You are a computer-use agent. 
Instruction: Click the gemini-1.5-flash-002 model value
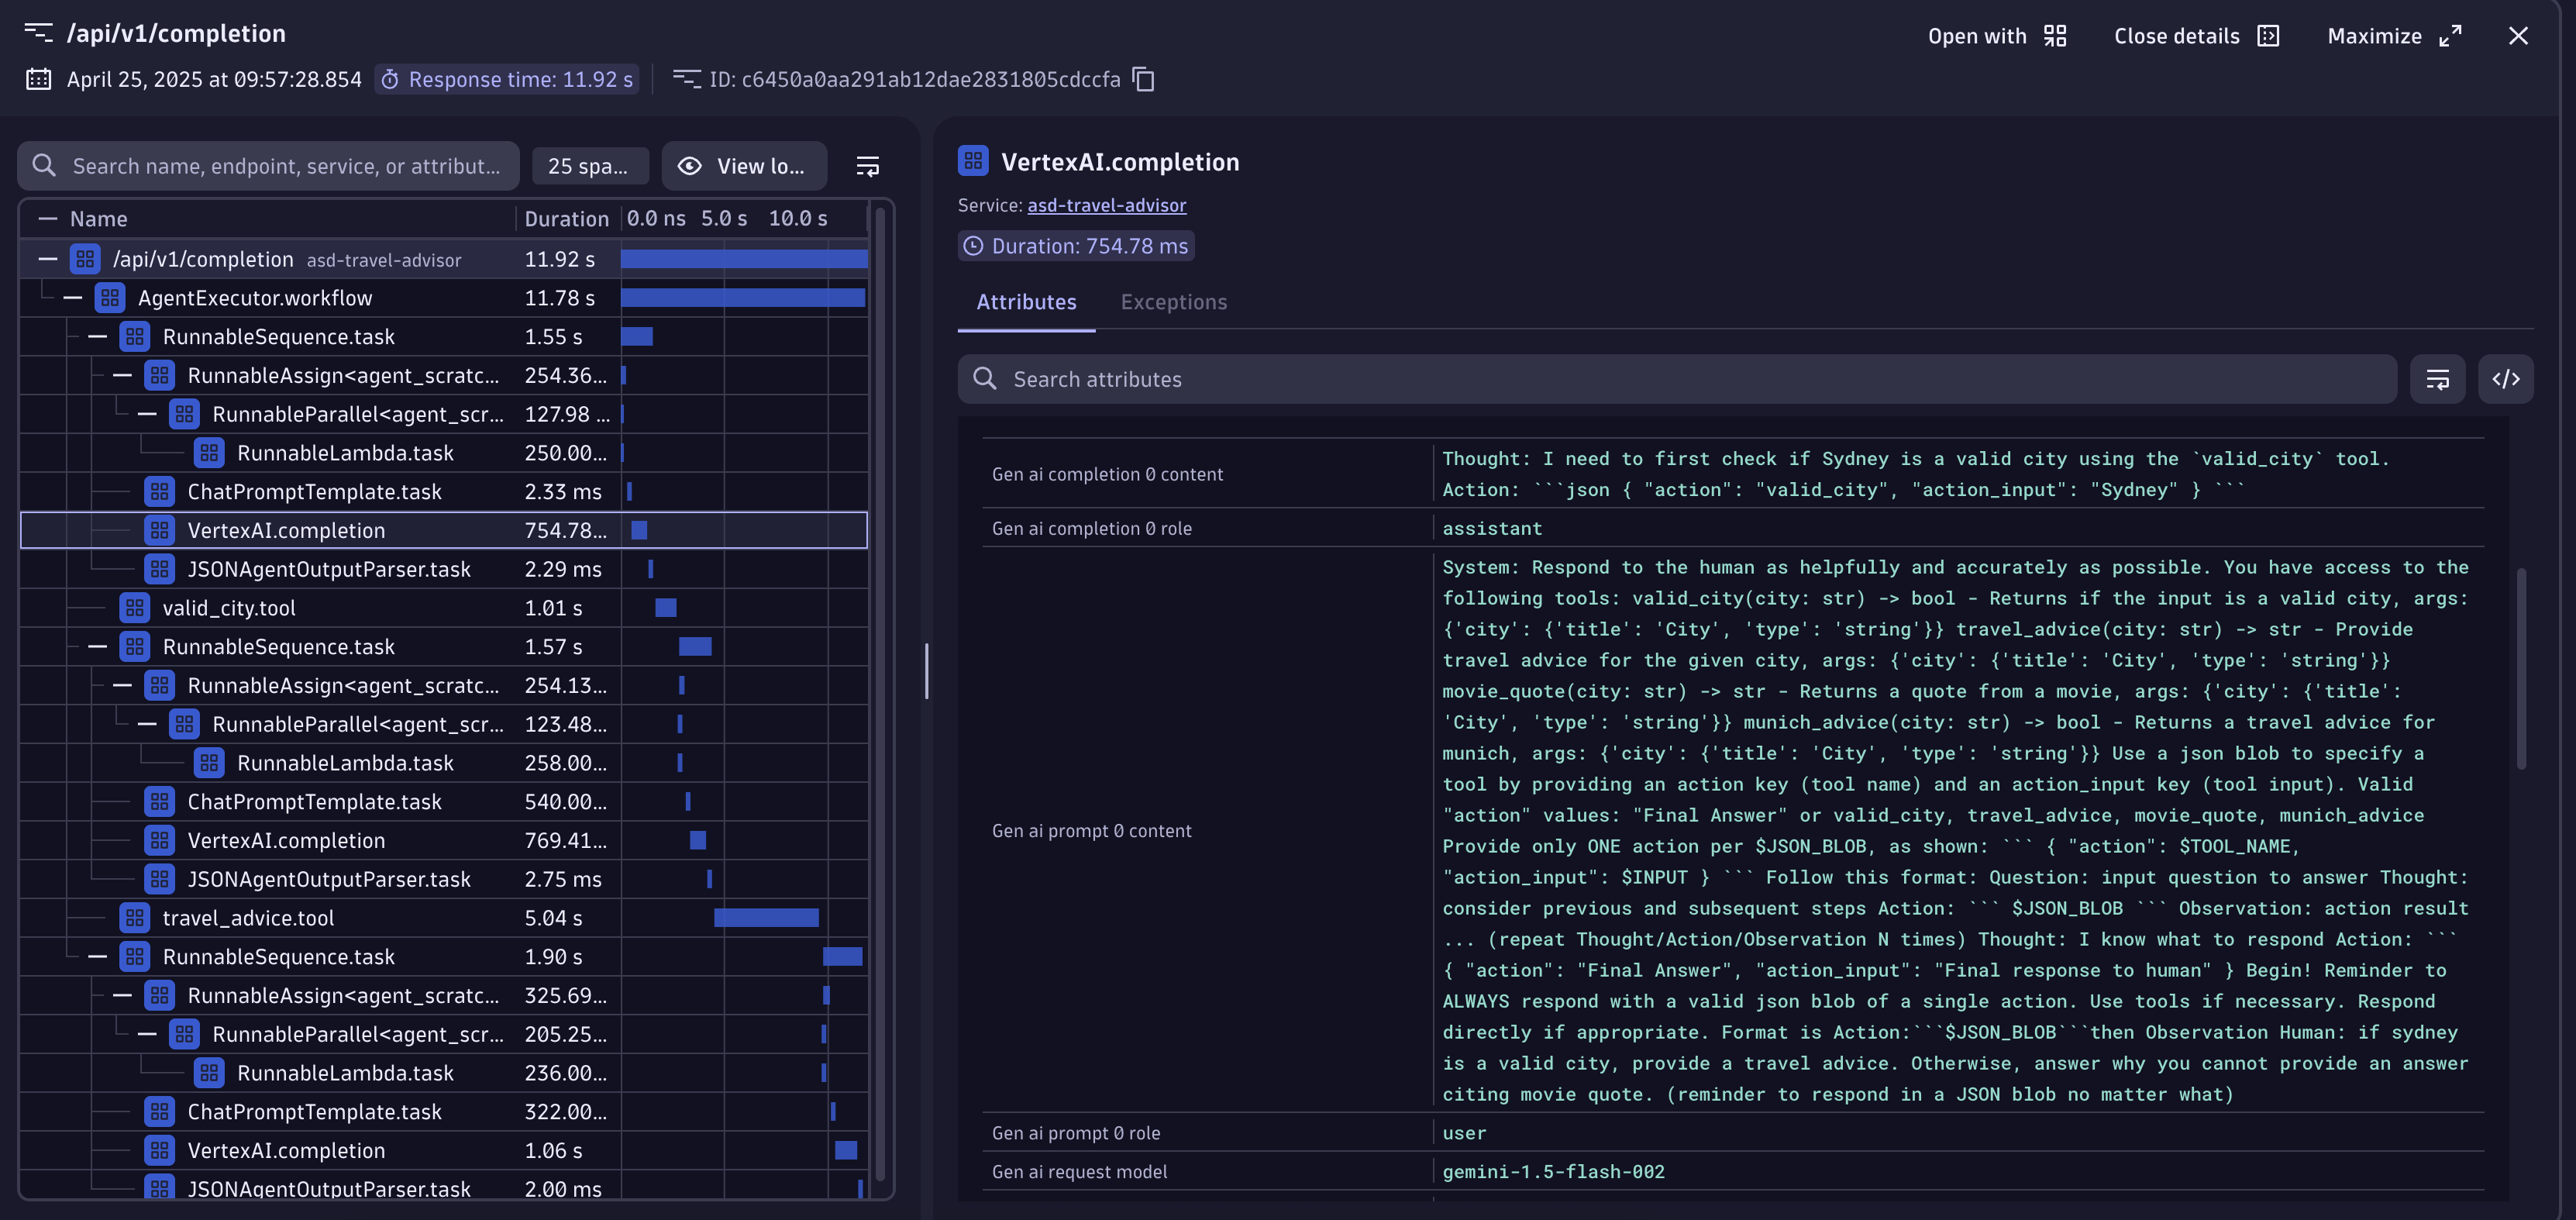click(1553, 1172)
